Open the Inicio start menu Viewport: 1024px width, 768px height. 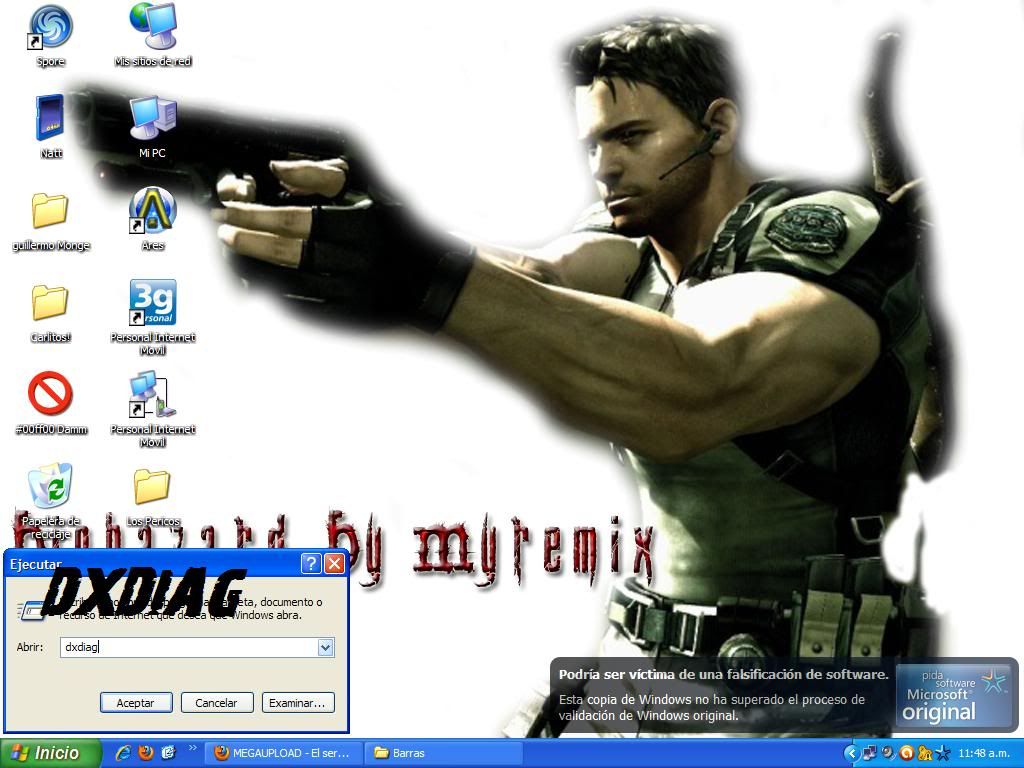click(50, 753)
